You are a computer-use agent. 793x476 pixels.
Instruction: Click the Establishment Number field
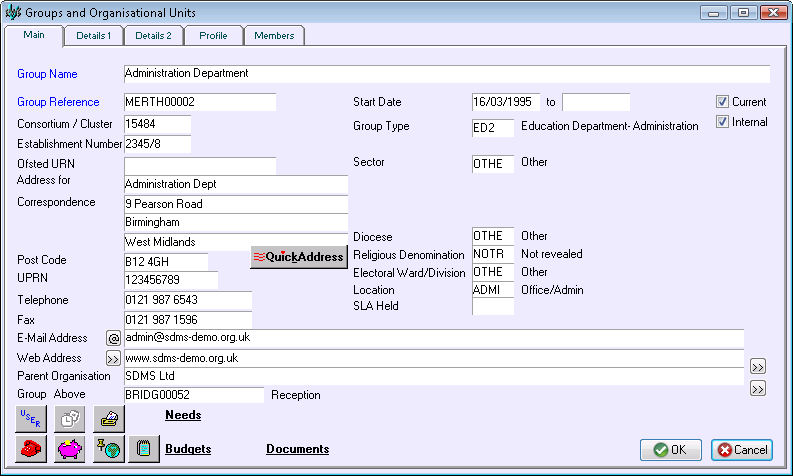pos(158,144)
